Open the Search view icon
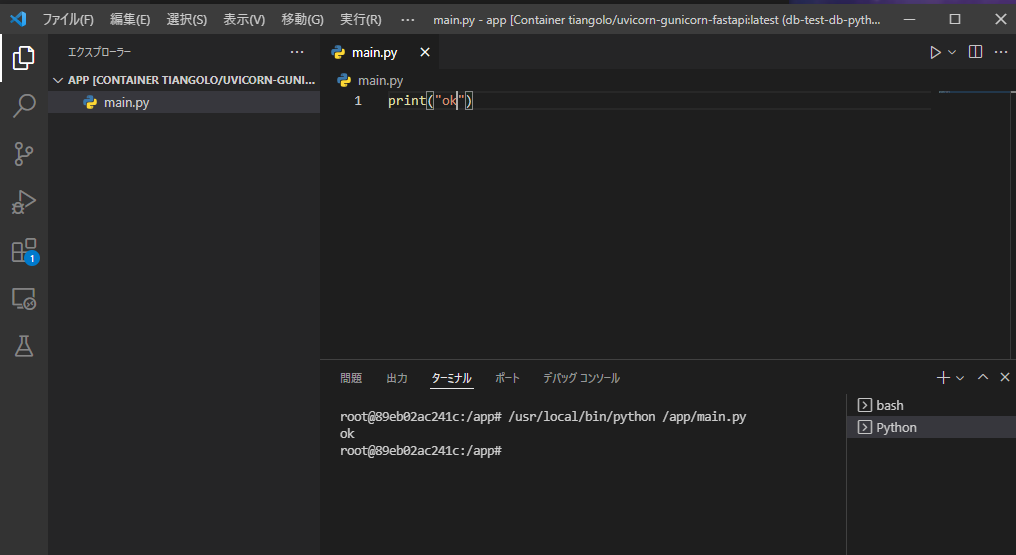This screenshot has height=555, width=1016. pyautogui.click(x=24, y=106)
